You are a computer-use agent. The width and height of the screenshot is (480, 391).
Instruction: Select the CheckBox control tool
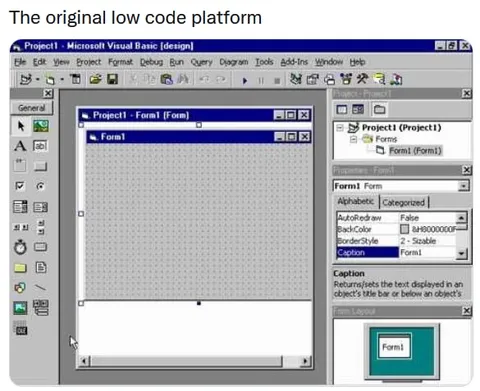(20, 186)
